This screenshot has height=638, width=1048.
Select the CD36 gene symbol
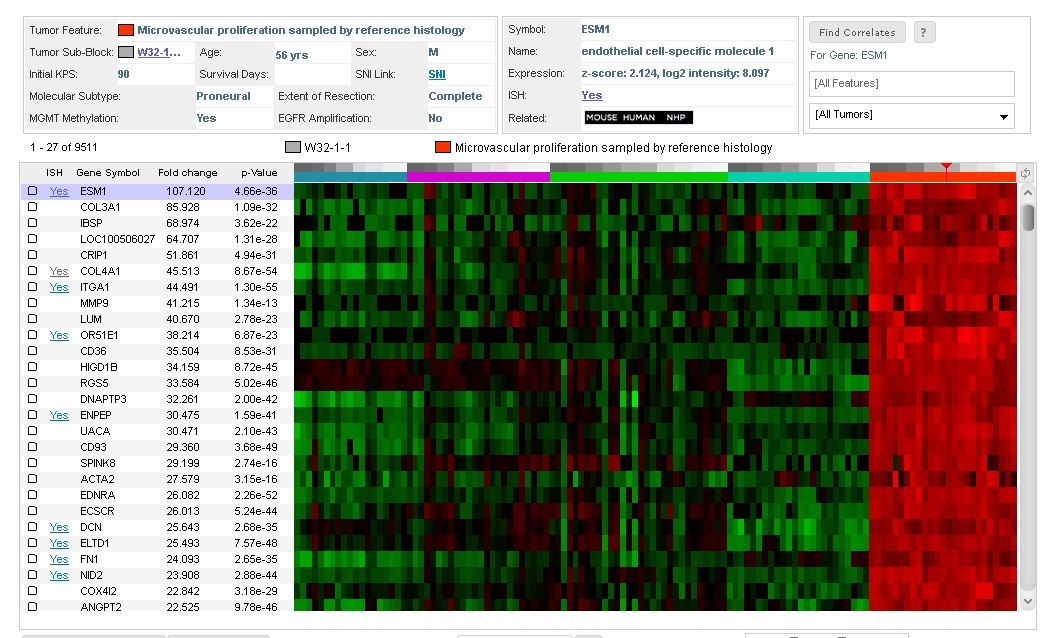pyautogui.click(x=94, y=351)
